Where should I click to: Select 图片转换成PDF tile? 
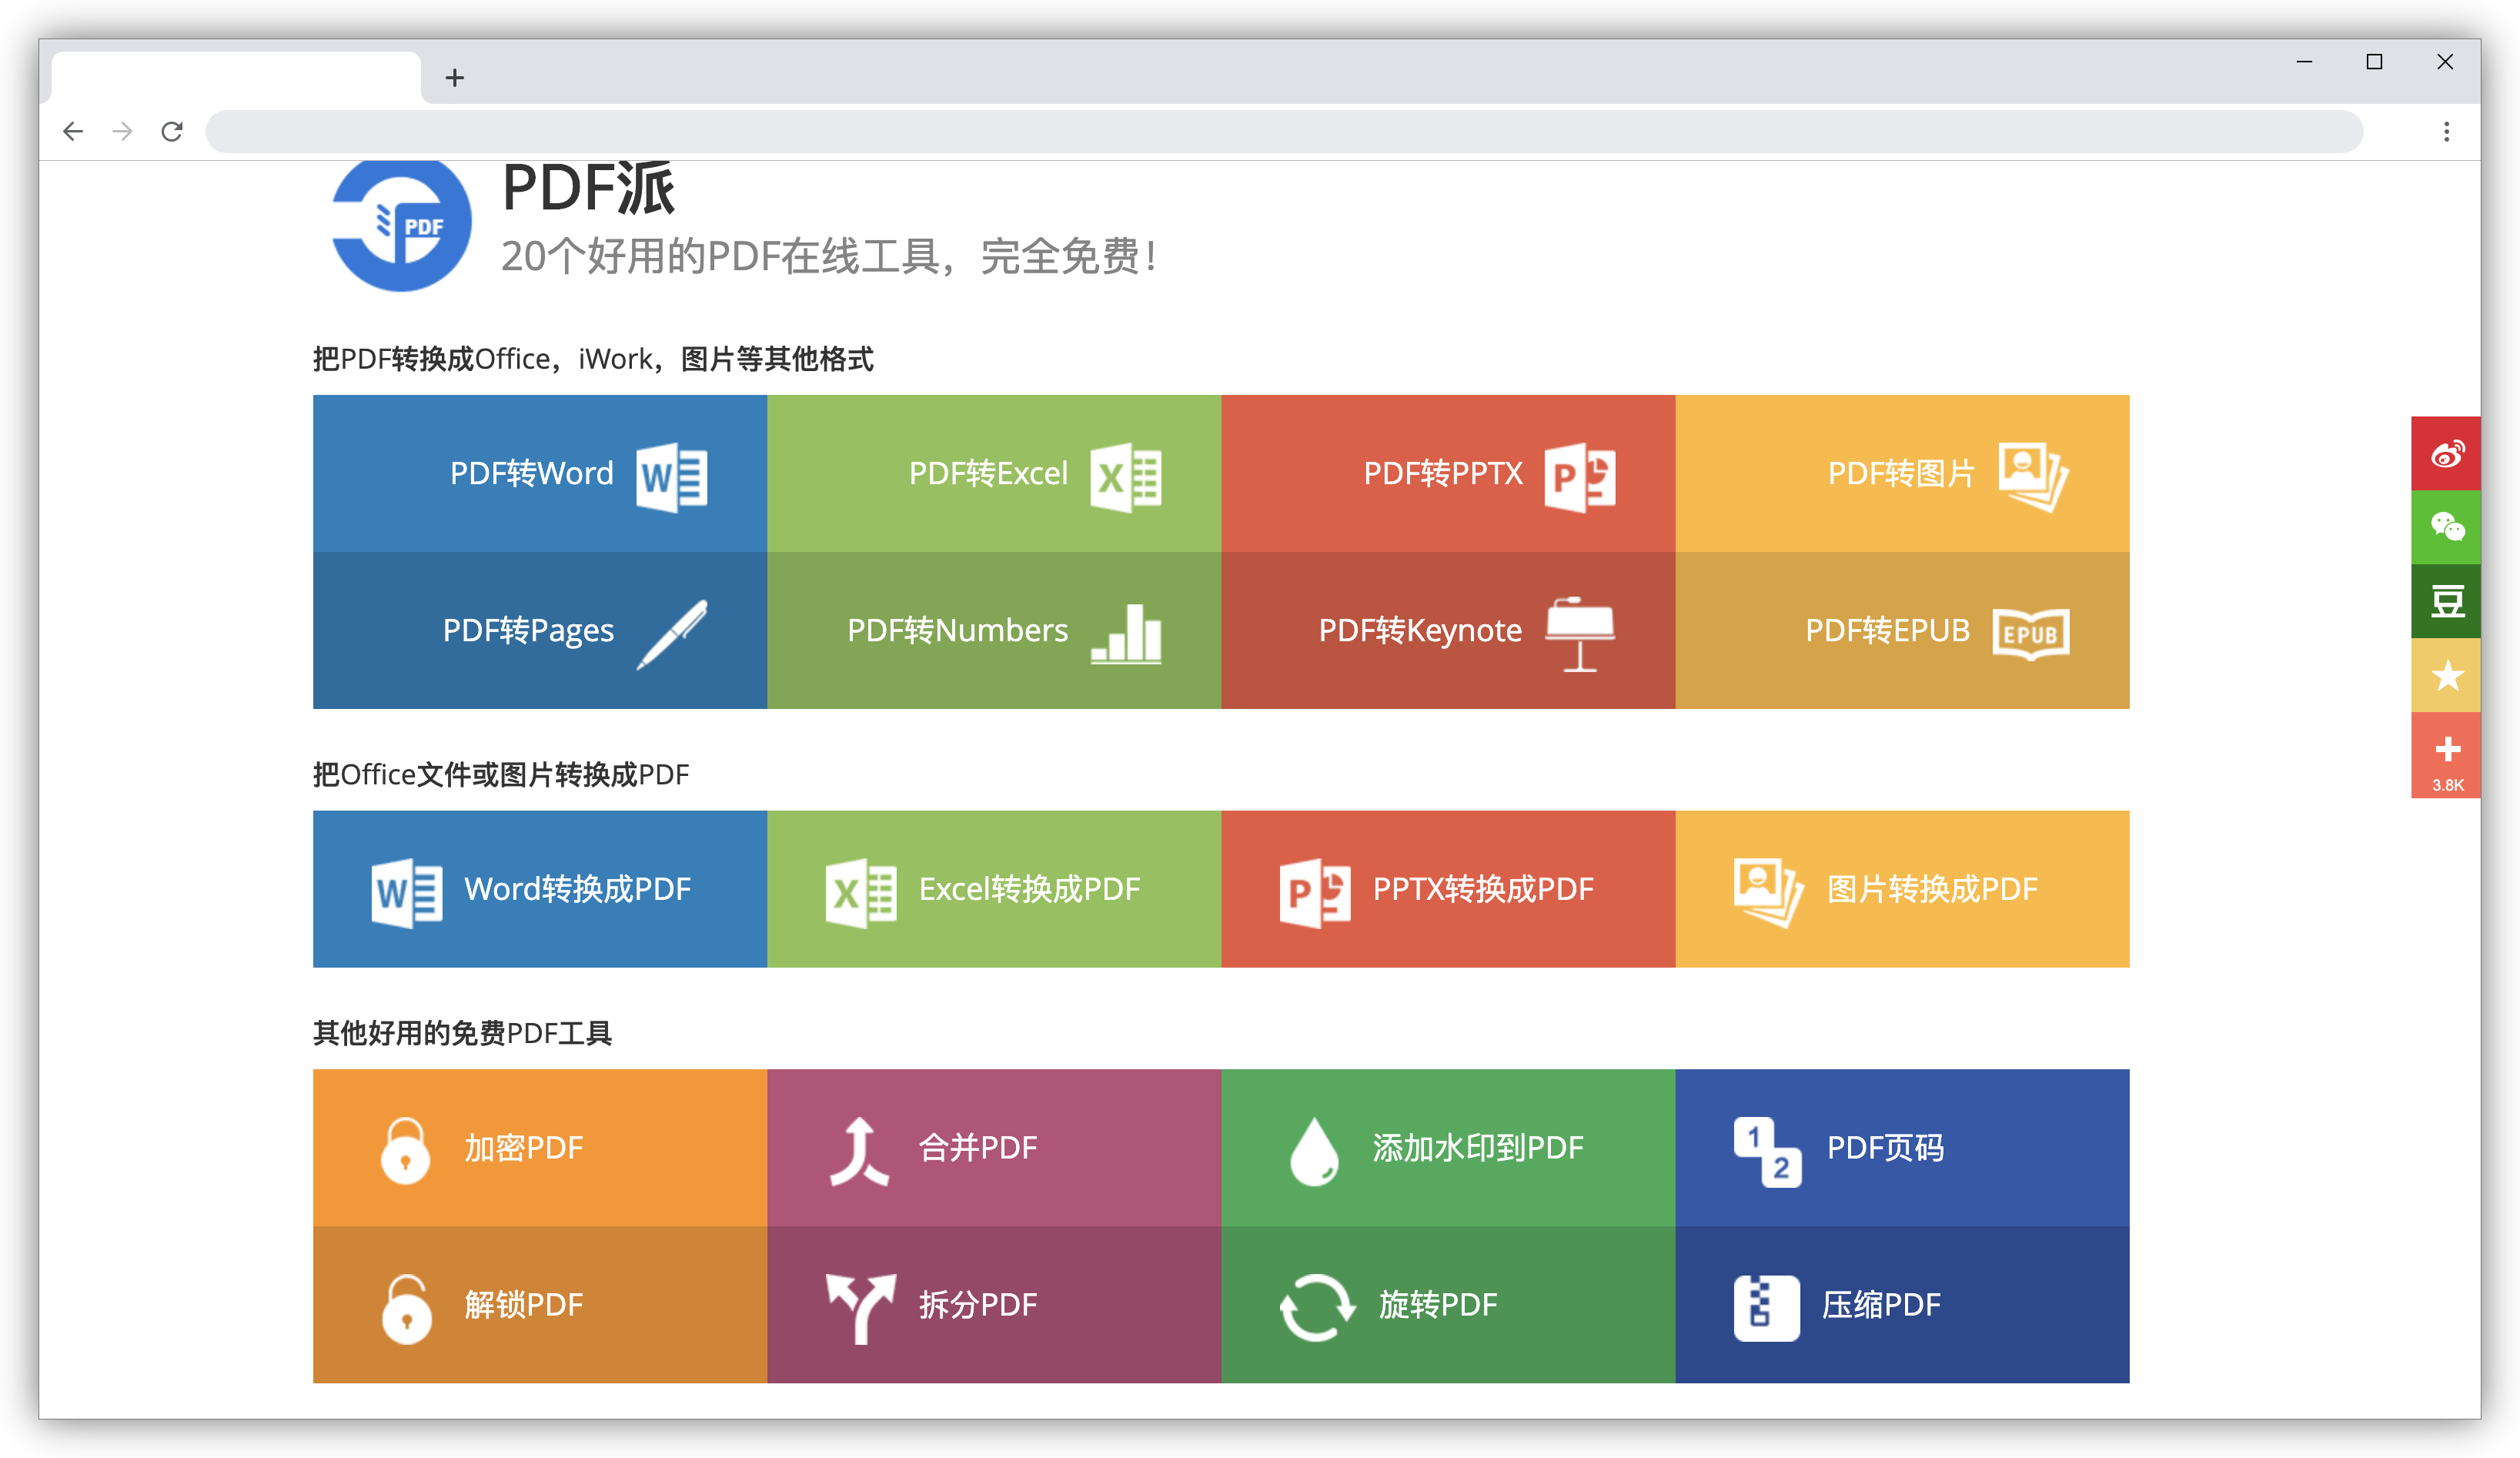1902,889
